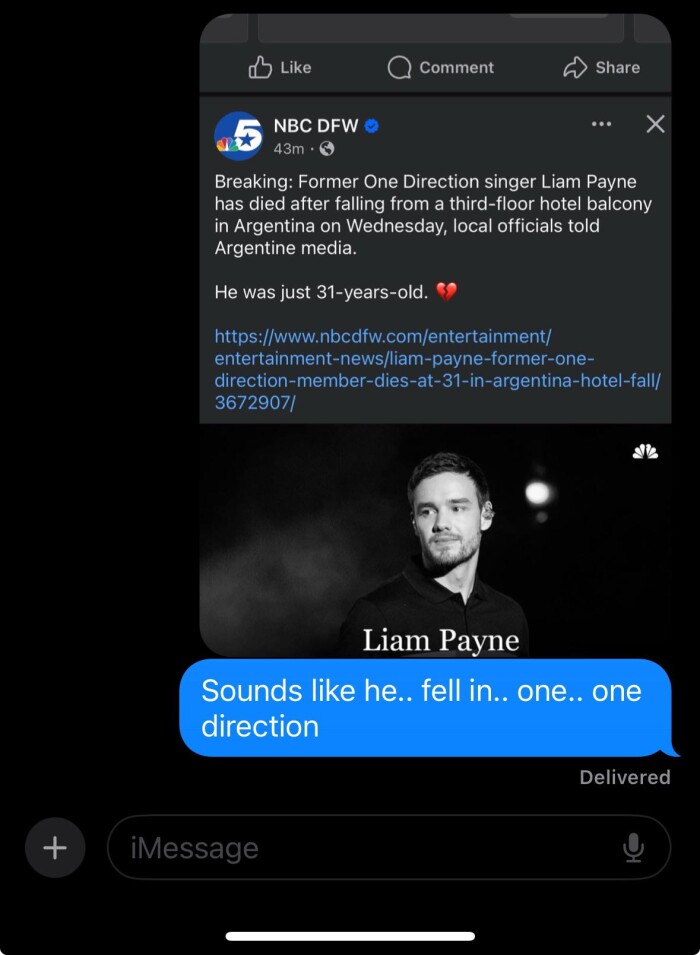Tap the microphone dictation icon

pos(633,848)
